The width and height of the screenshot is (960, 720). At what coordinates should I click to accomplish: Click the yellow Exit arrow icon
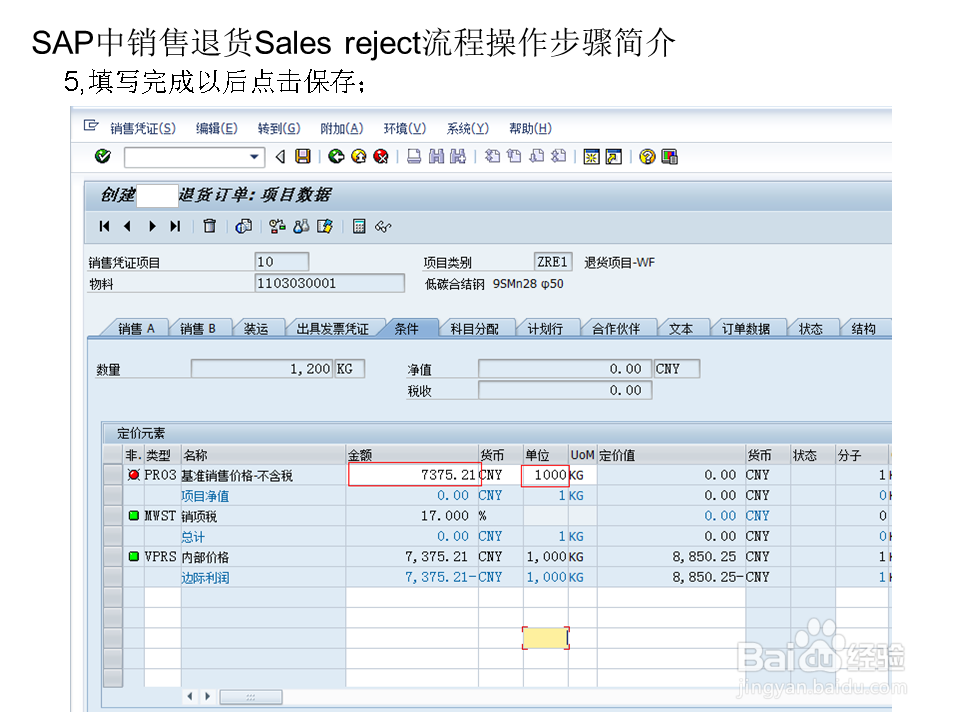coord(359,157)
